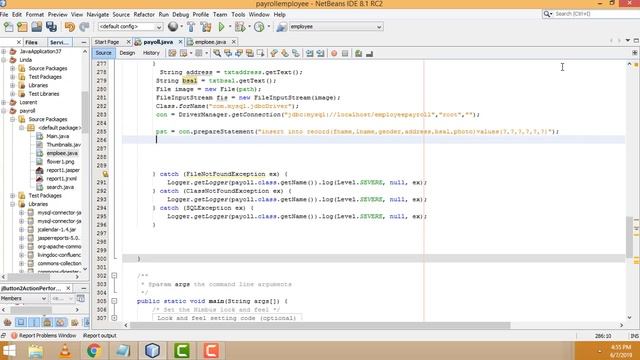Toggle Fully Qualified Names filter in Navigator
The image size is (640, 360).
[x=74, y=322]
